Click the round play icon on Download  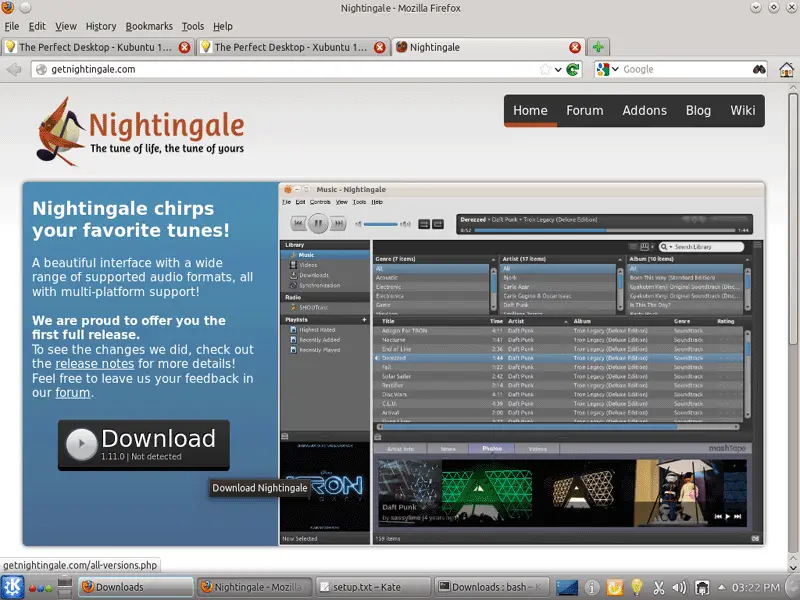[x=81, y=444]
